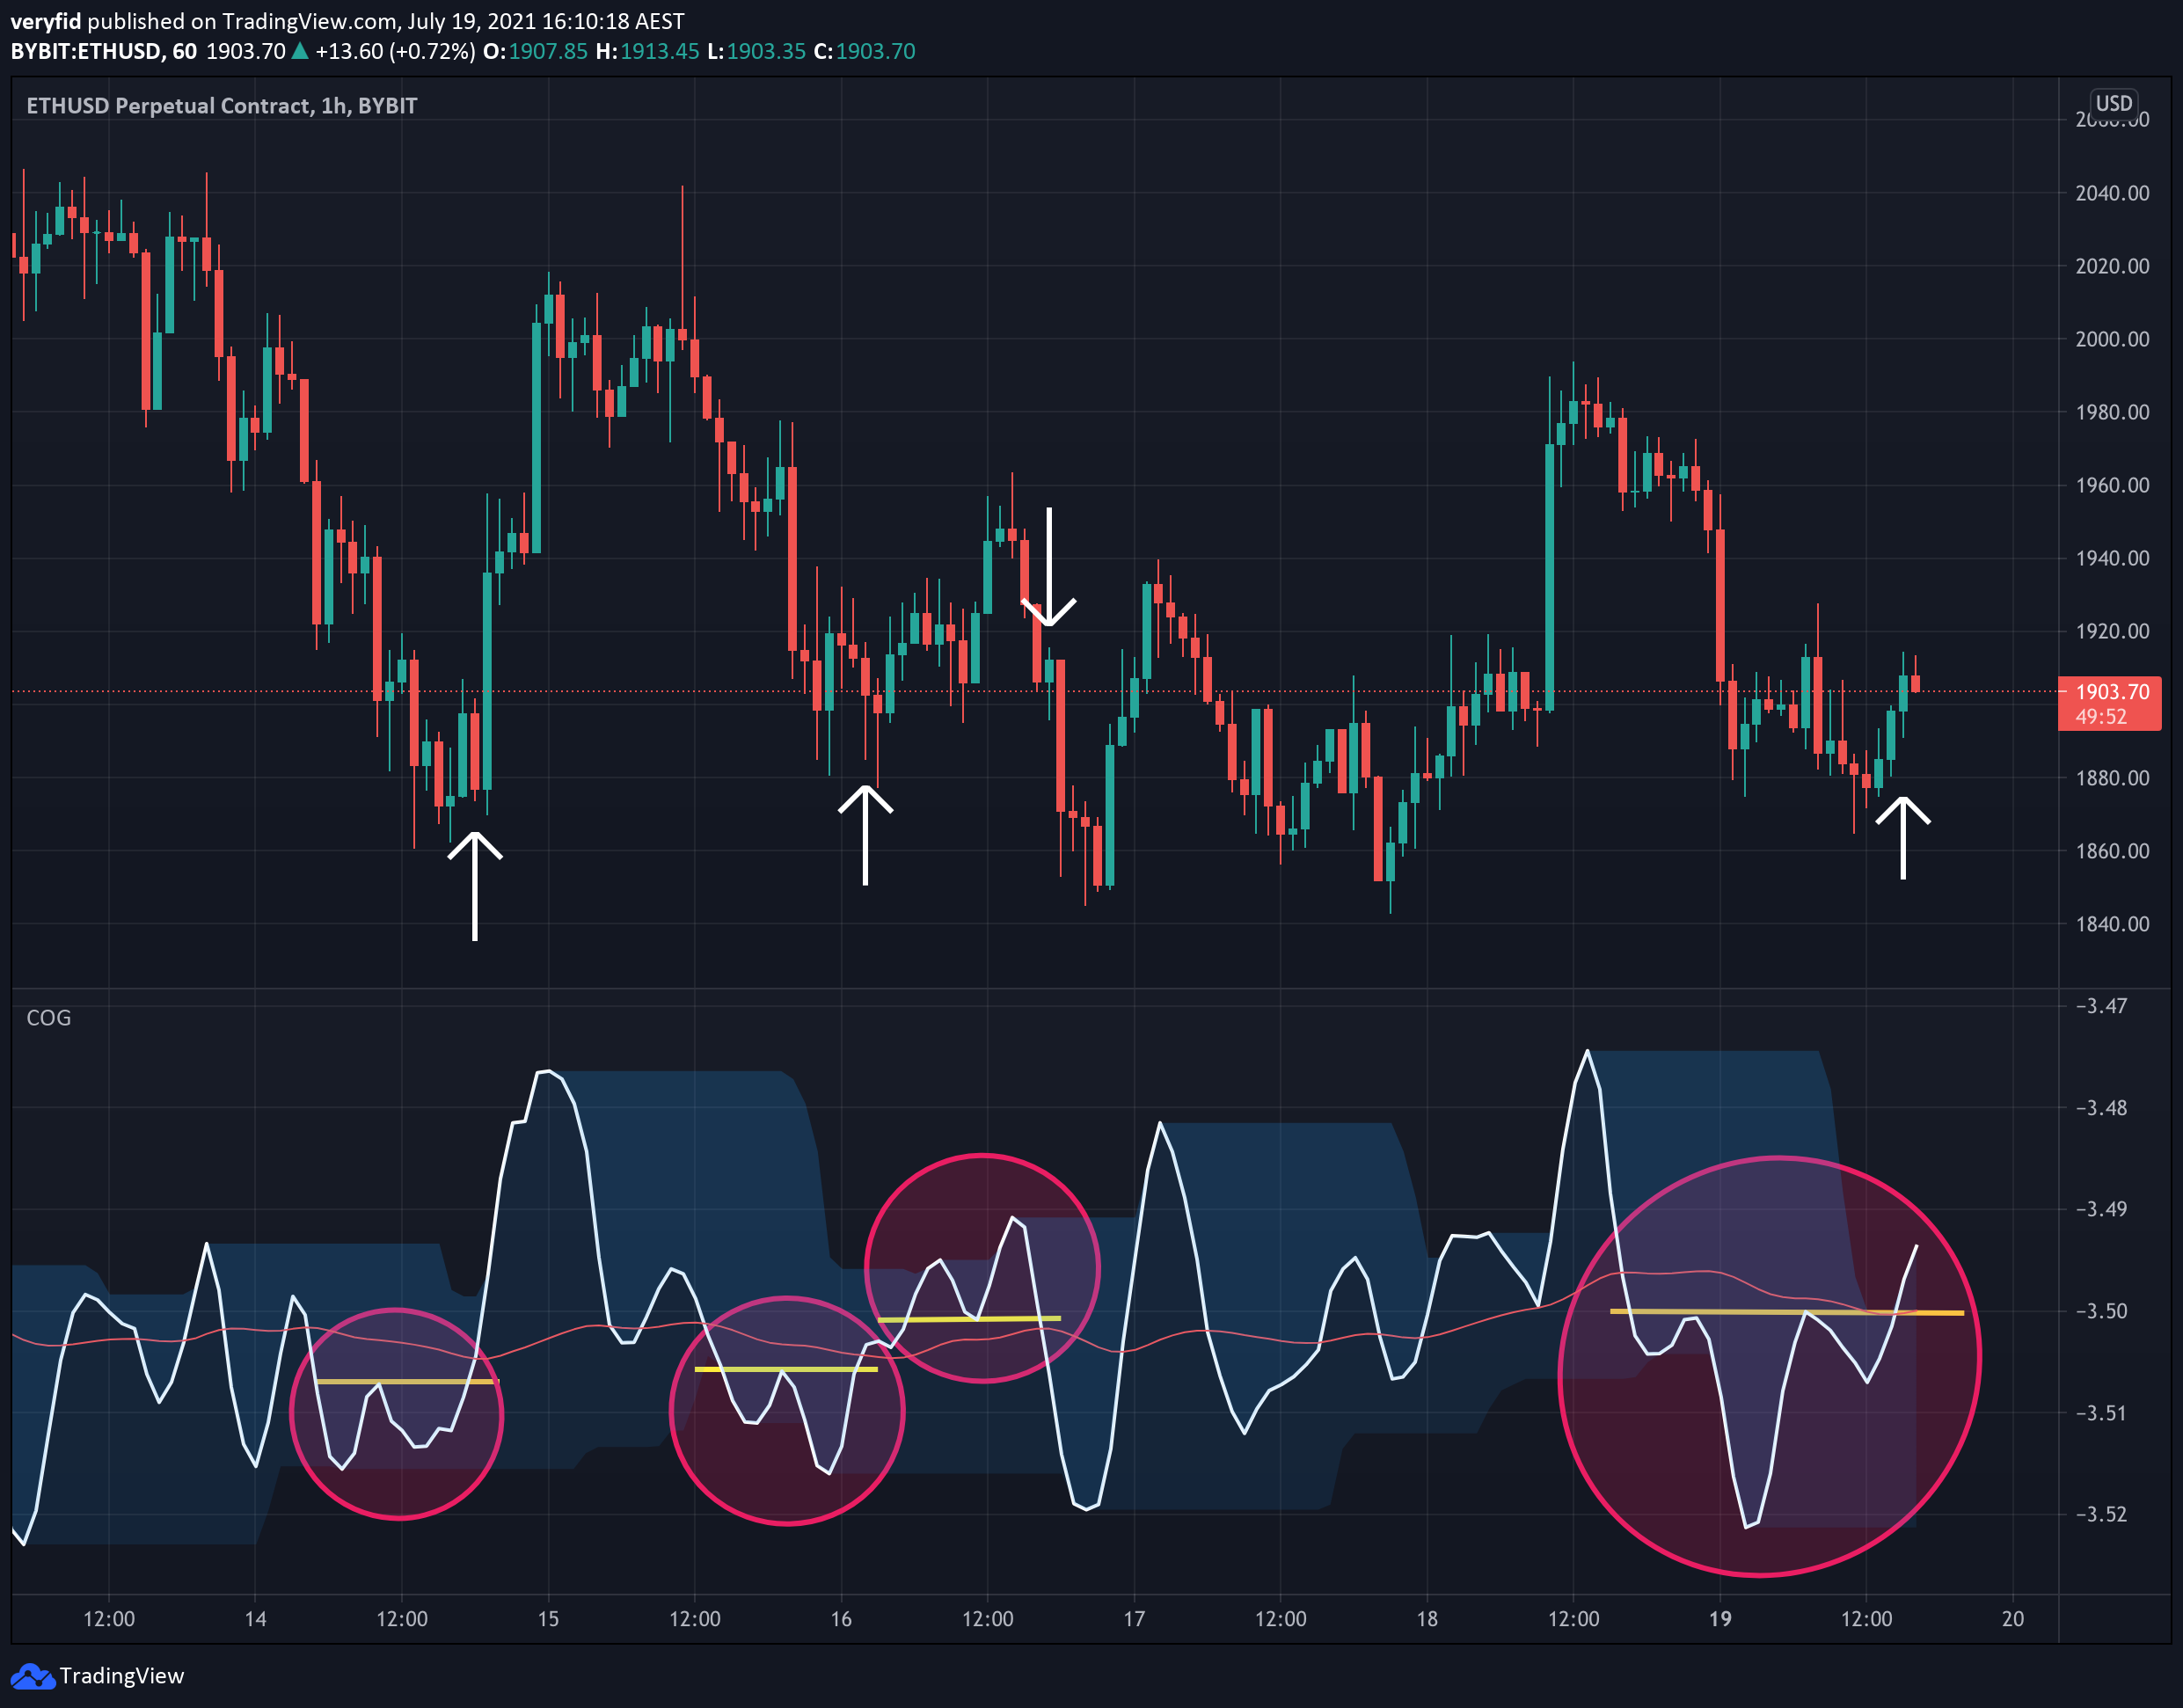Screen dimensions: 2183x1708
Task: Click the 1980.00 price axis label
Action: pyautogui.click(x=2112, y=412)
